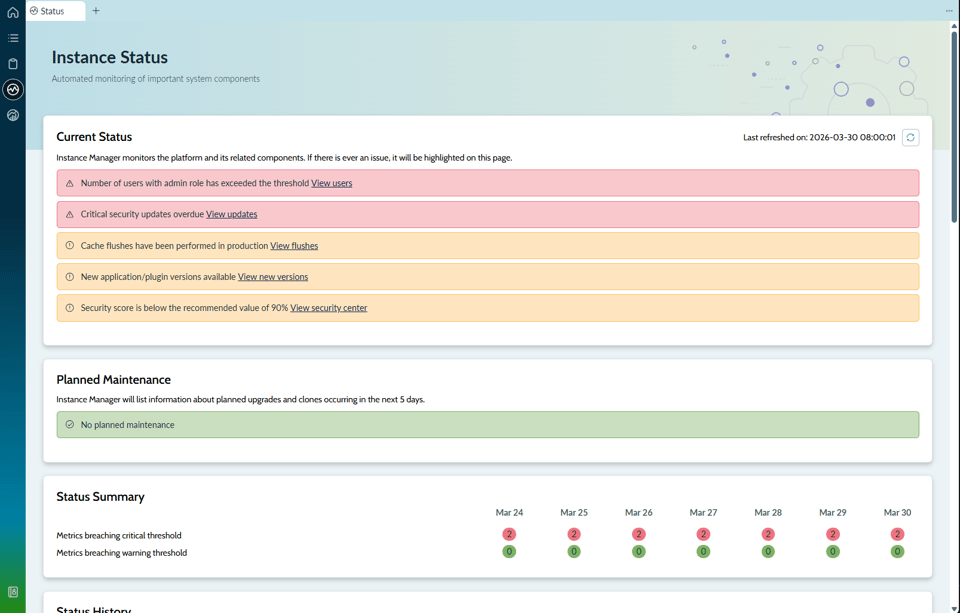960x613 pixels.
Task: Click critical count badge for Mar 24
Action: 509,534
